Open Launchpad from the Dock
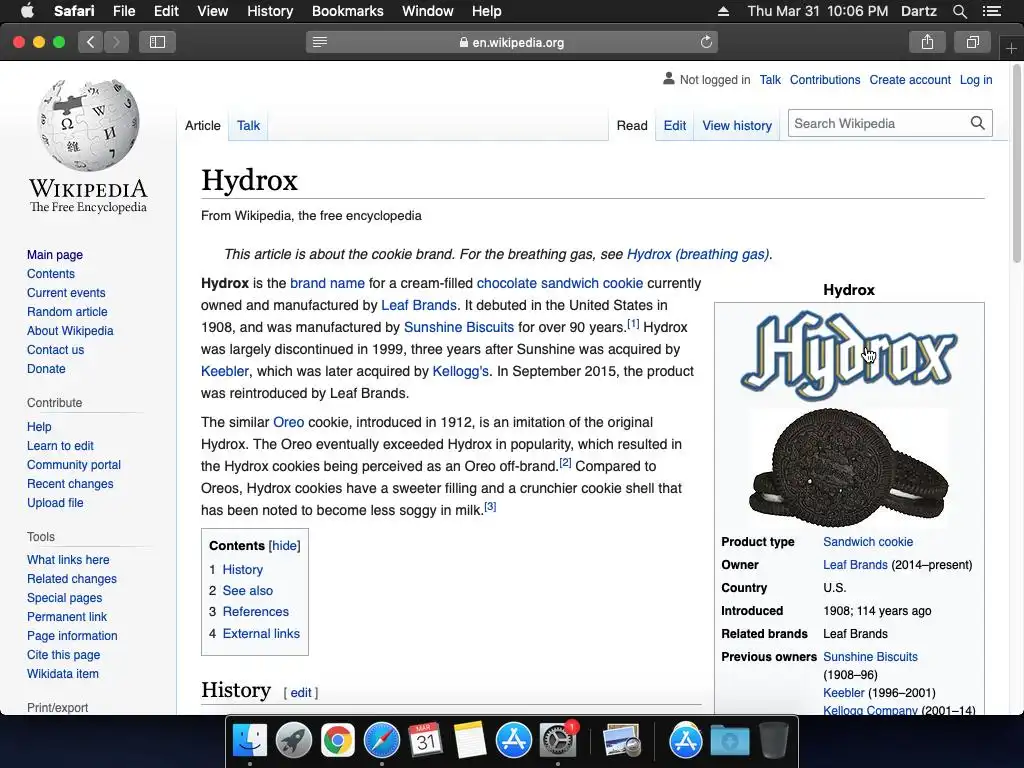Screen dimensions: 1024x768 pos(293,741)
